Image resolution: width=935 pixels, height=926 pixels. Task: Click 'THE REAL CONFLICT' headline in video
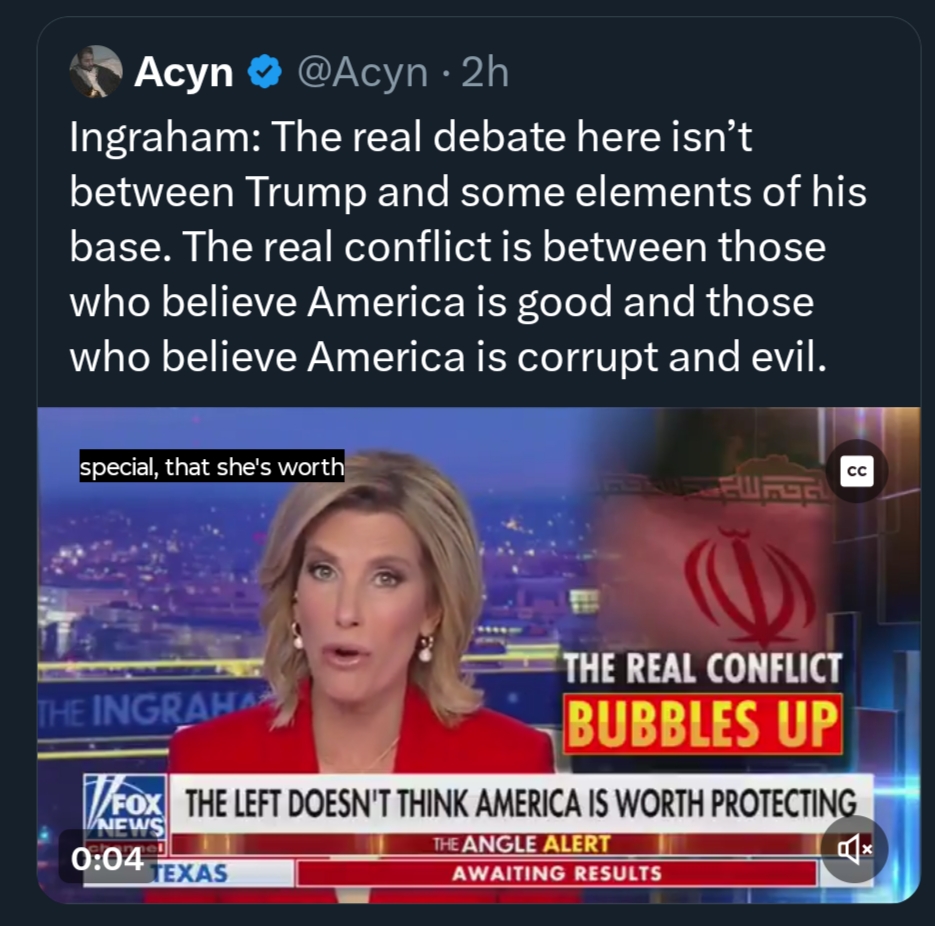point(702,668)
